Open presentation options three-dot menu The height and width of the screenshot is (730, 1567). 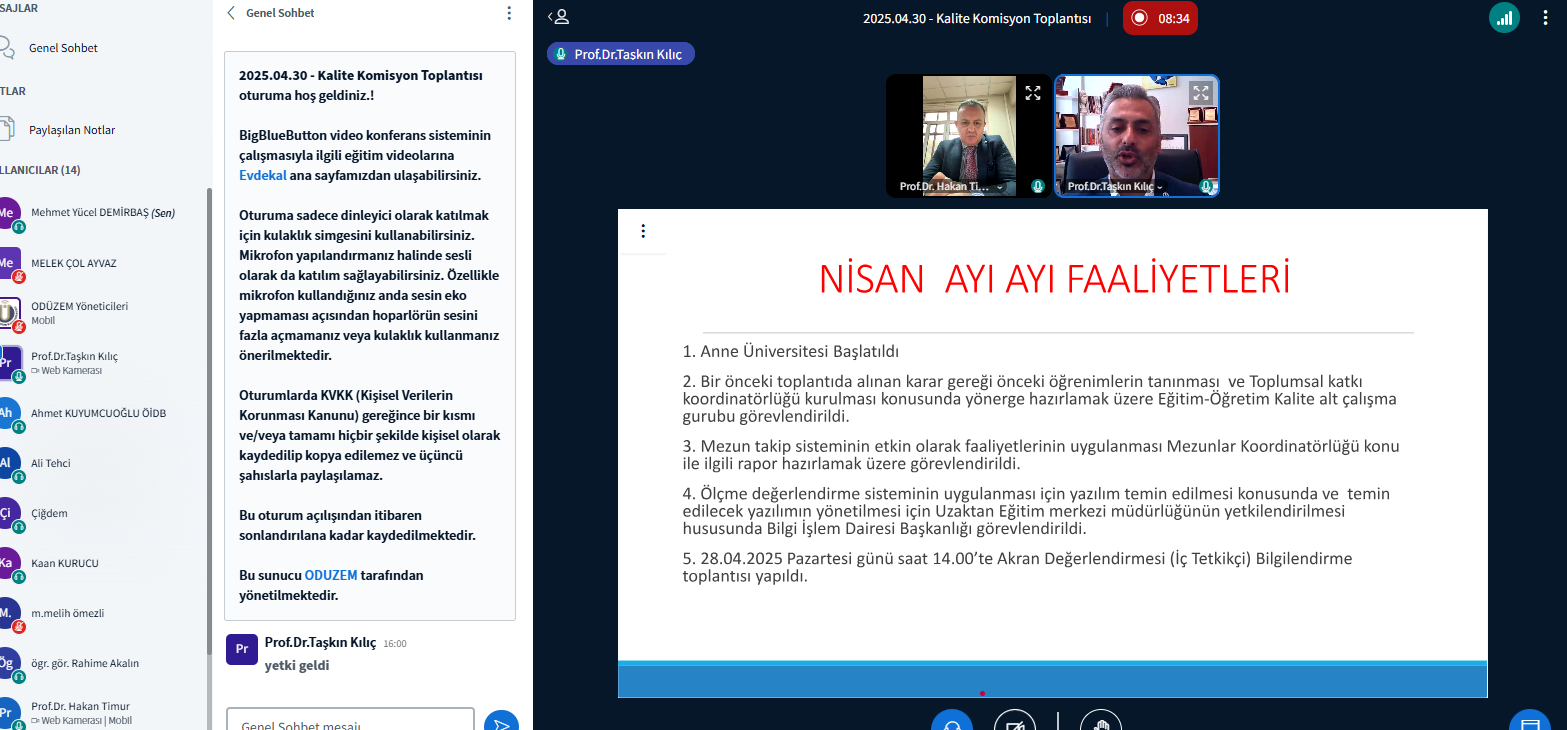click(643, 231)
